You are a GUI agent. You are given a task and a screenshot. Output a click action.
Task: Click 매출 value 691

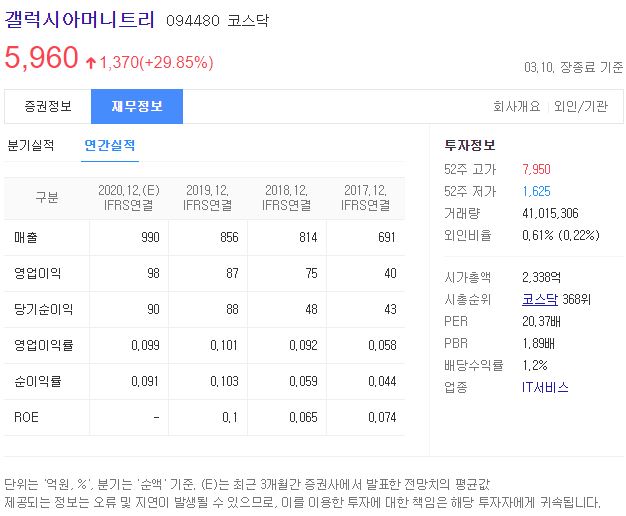click(387, 238)
